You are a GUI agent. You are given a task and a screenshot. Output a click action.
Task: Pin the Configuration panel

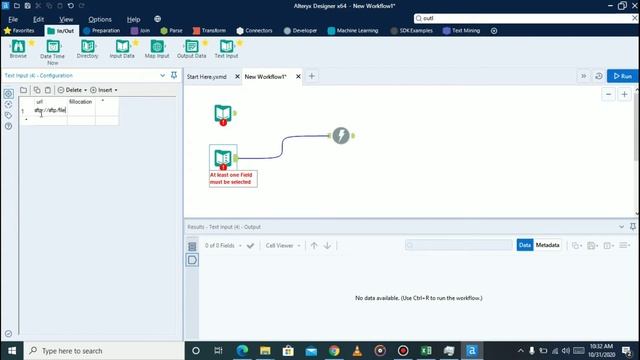click(174, 75)
